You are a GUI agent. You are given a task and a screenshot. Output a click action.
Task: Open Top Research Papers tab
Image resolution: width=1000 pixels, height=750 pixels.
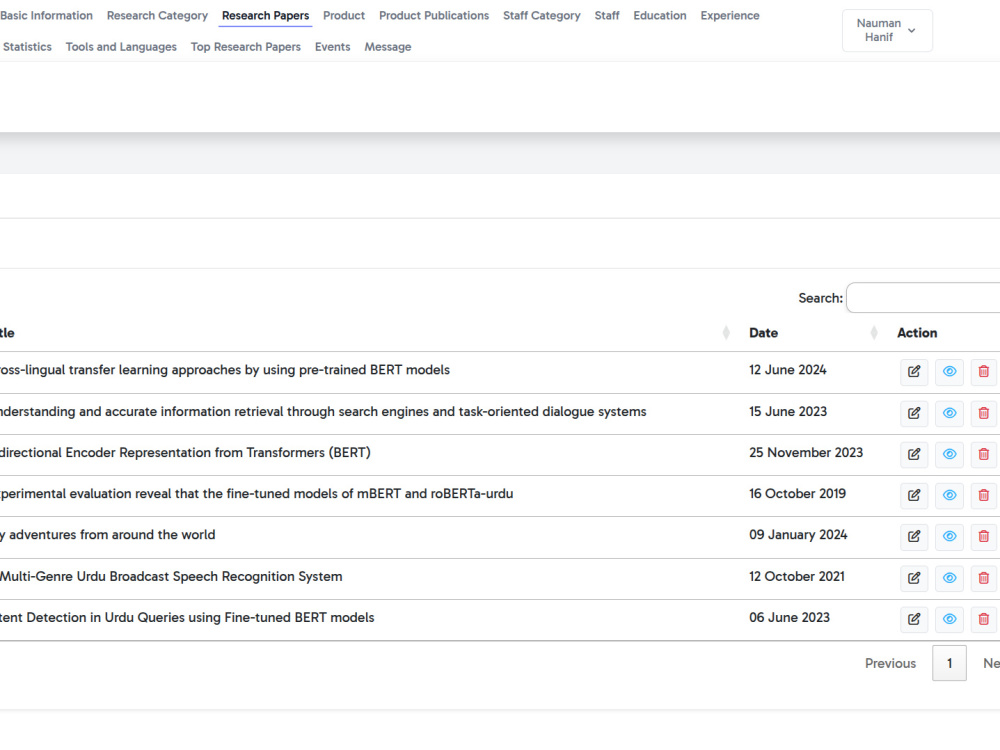point(246,47)
